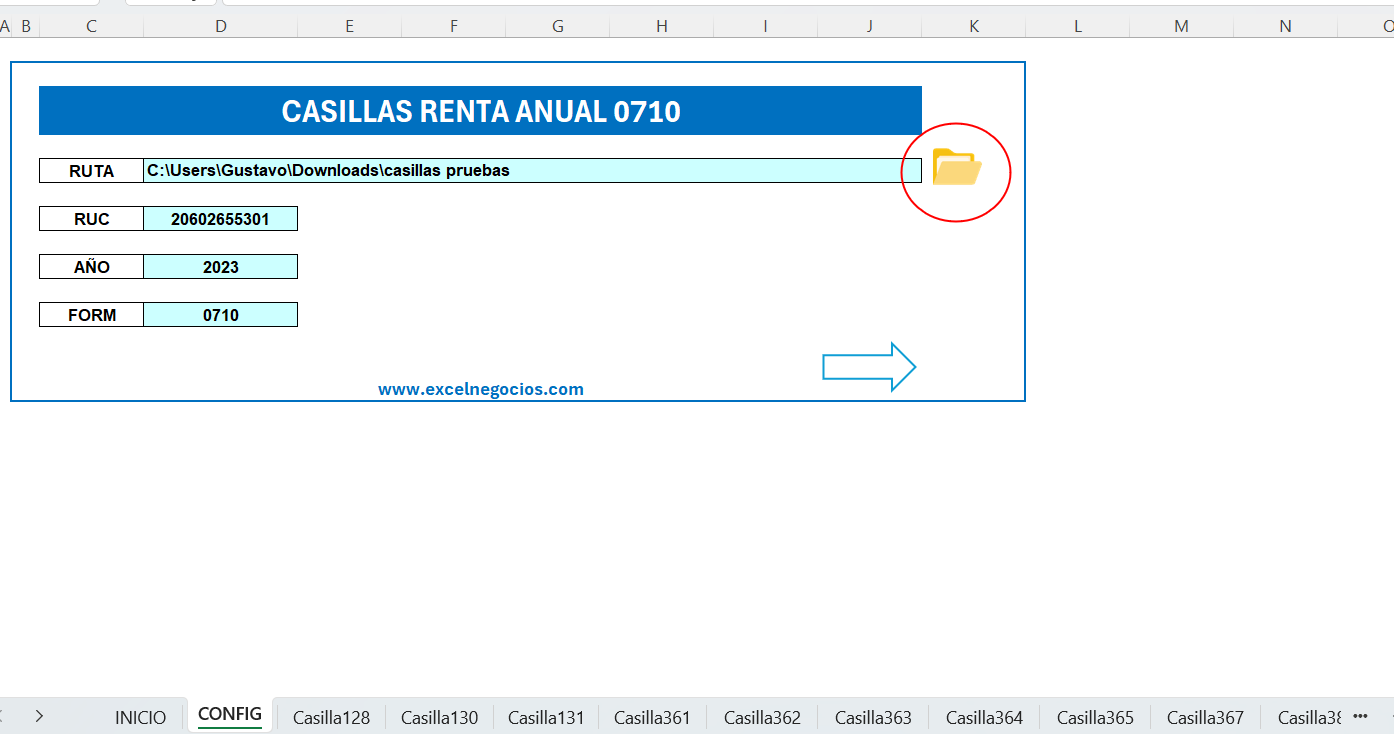
Task: Select column H header
Action: point(662,26)
